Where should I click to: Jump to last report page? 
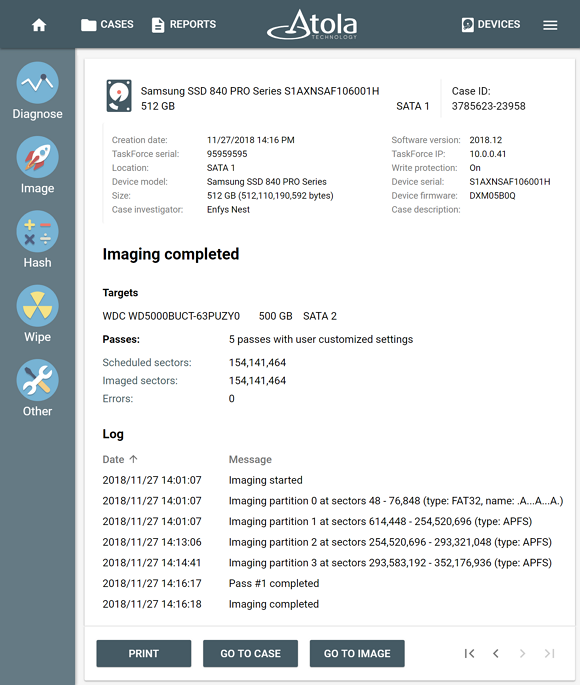(x=549, y=653)
